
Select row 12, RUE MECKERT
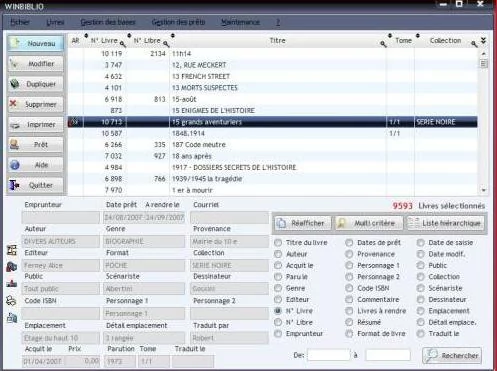click(x=273, y=65)
